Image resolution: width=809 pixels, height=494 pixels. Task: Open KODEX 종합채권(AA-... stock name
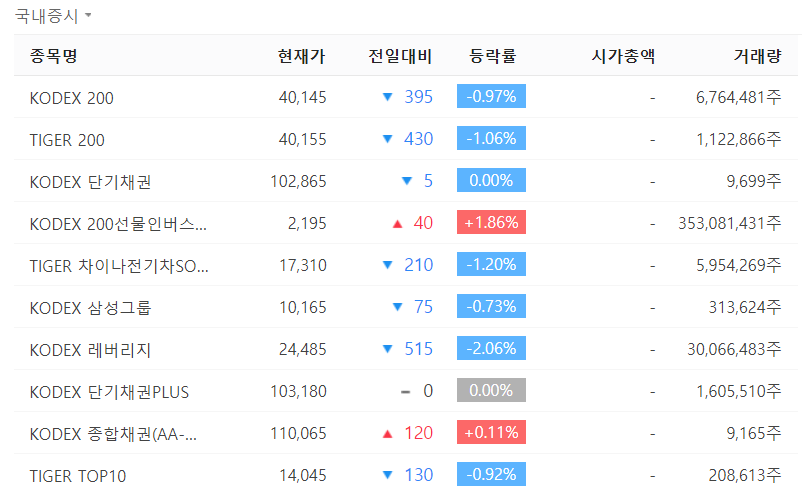tap(113, 434)
